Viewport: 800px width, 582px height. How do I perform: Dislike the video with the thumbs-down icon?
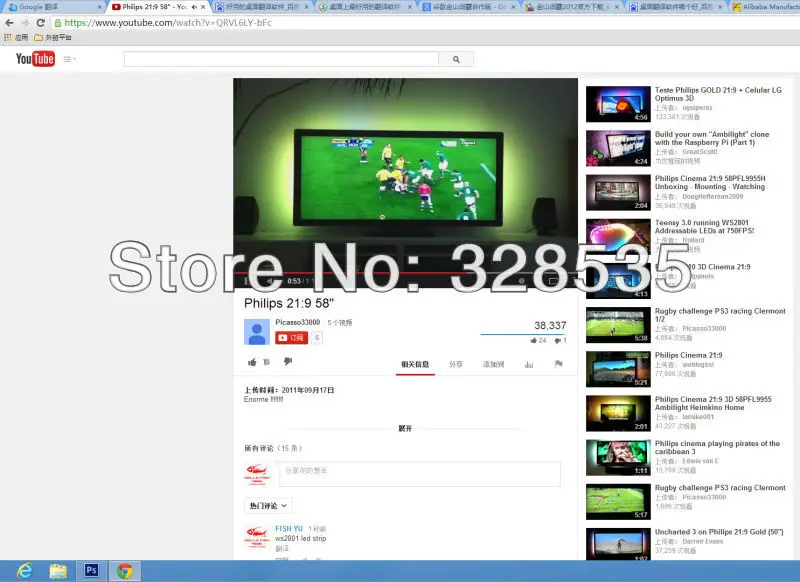[288, 362]
